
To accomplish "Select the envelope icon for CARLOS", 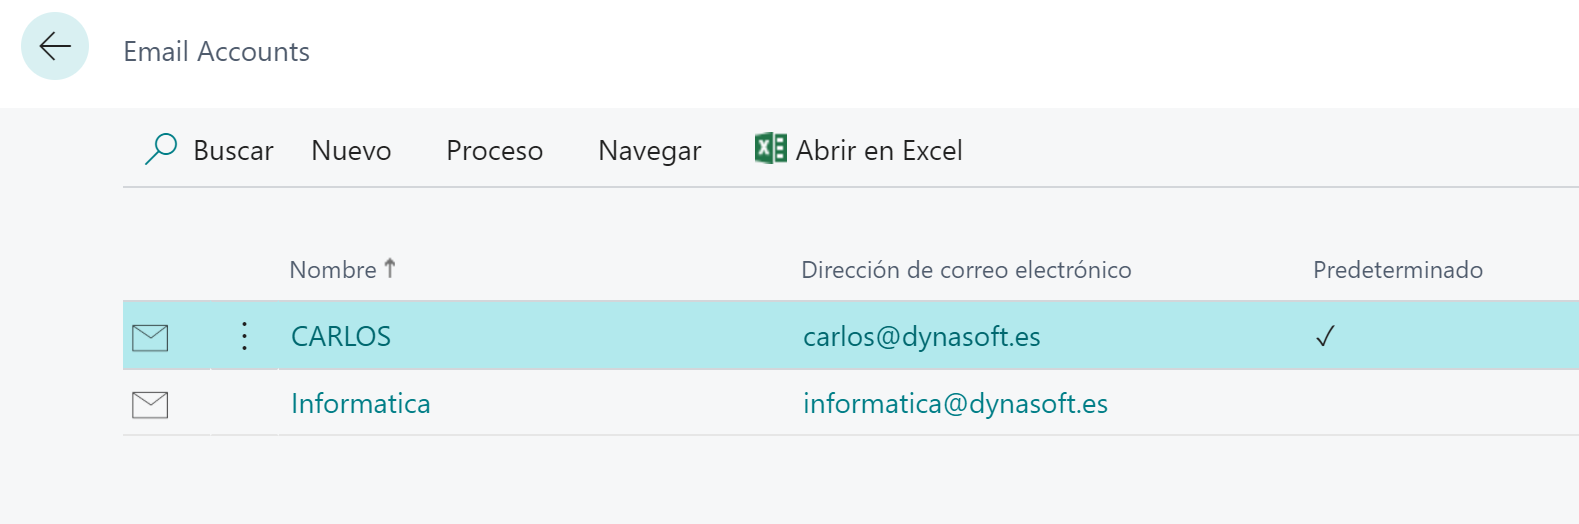I will [x=150, y=338].
